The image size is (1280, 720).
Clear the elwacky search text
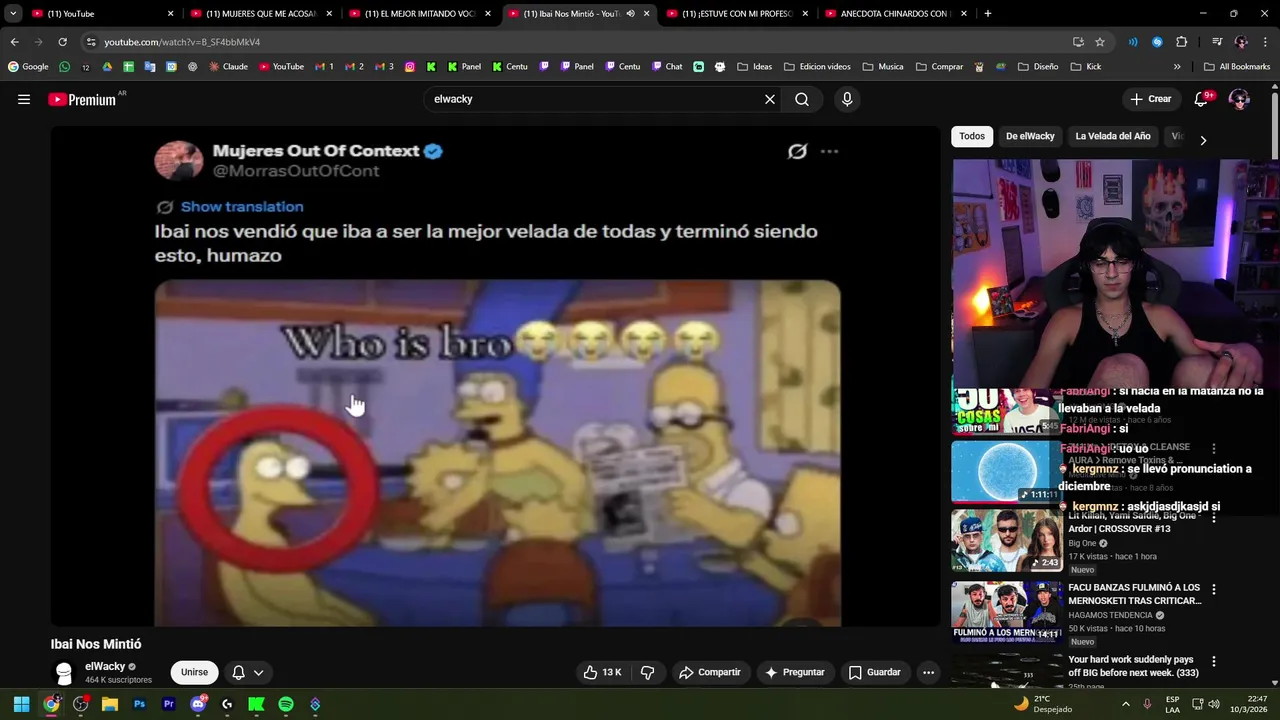(x=770, y=99)
